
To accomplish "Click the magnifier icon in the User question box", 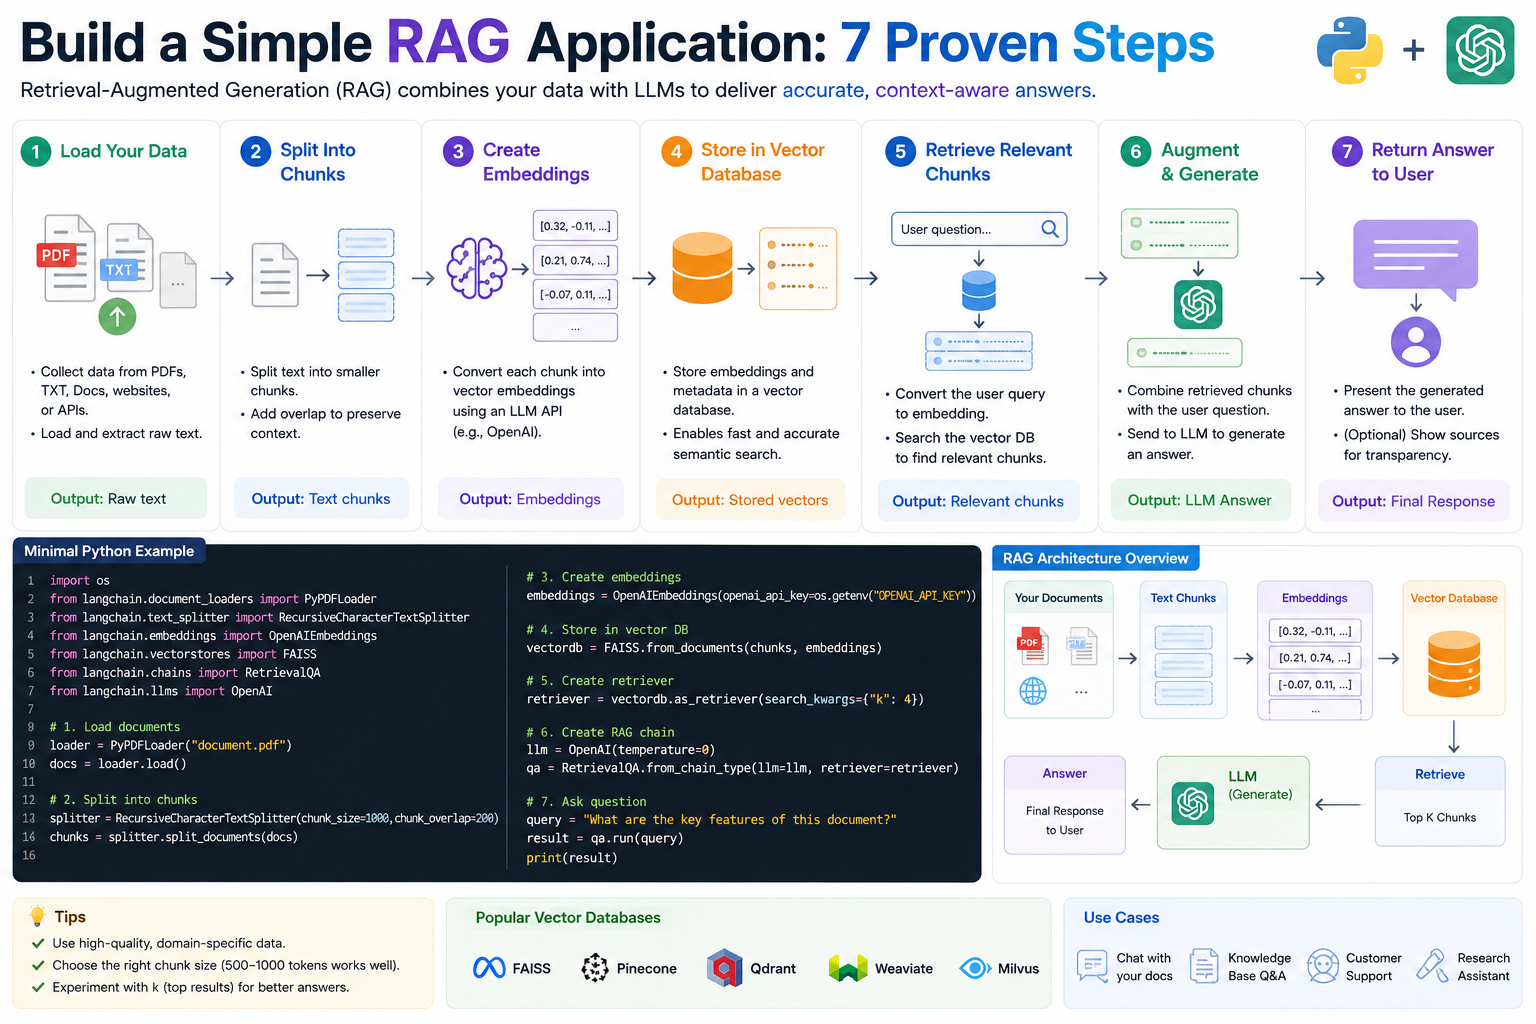I will pos(1049,229).
